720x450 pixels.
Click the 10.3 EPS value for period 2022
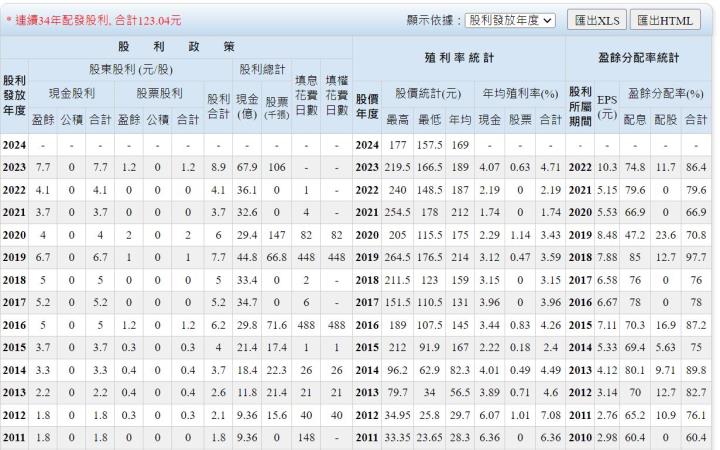[x=607, y=167]
